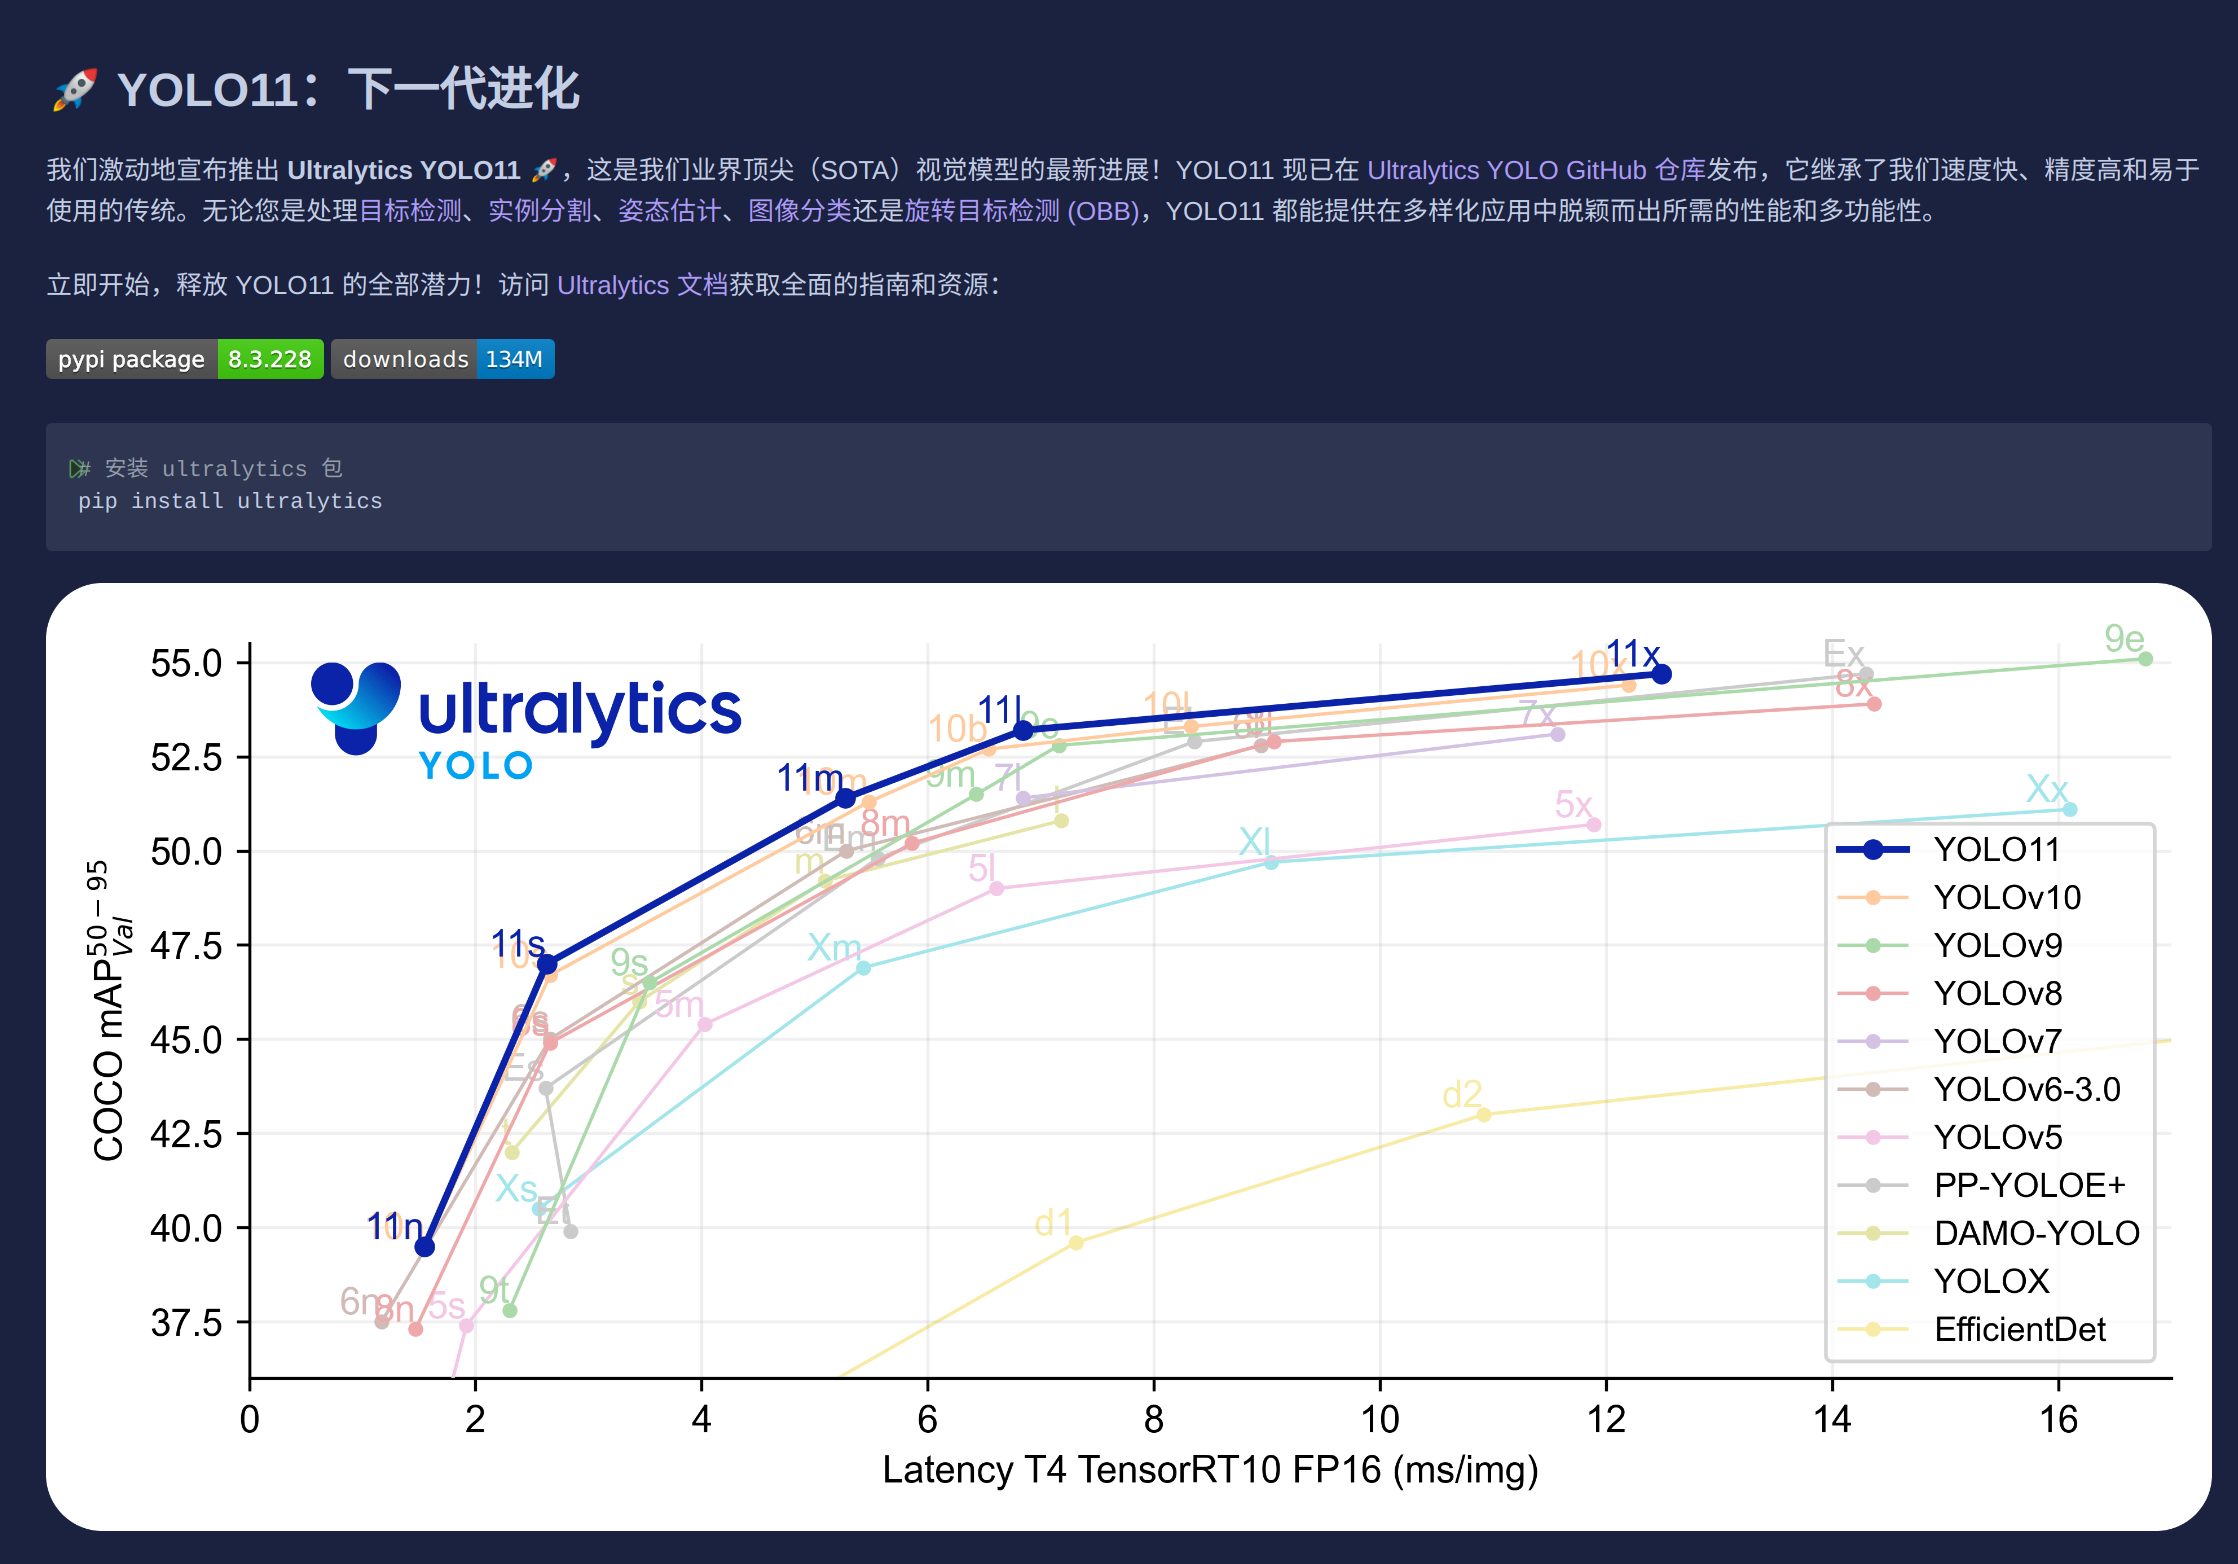Click the YOLOv10 orange legend swatch
Screen dimensions: 2238x1564
coord(1873,898)
